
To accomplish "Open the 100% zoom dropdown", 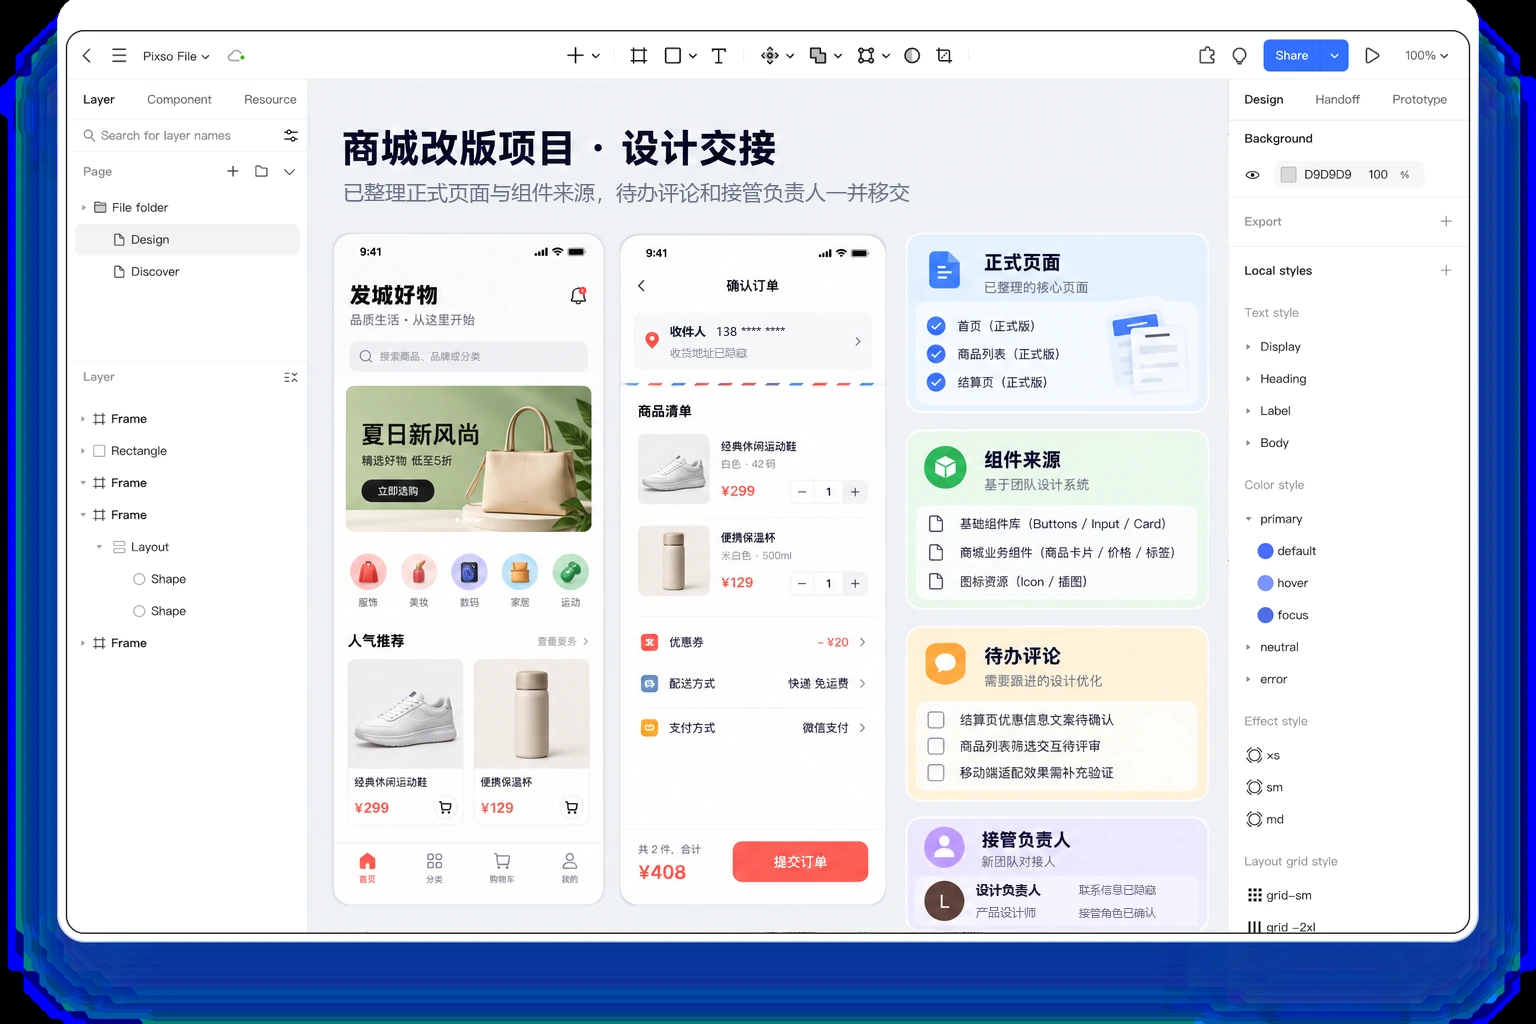I will pos(1426,56).
